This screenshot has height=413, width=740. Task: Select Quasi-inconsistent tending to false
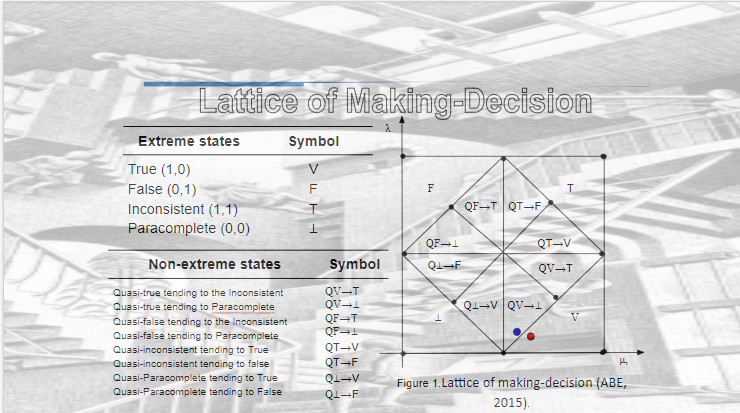pyautogui.click(x=191, y=364)
